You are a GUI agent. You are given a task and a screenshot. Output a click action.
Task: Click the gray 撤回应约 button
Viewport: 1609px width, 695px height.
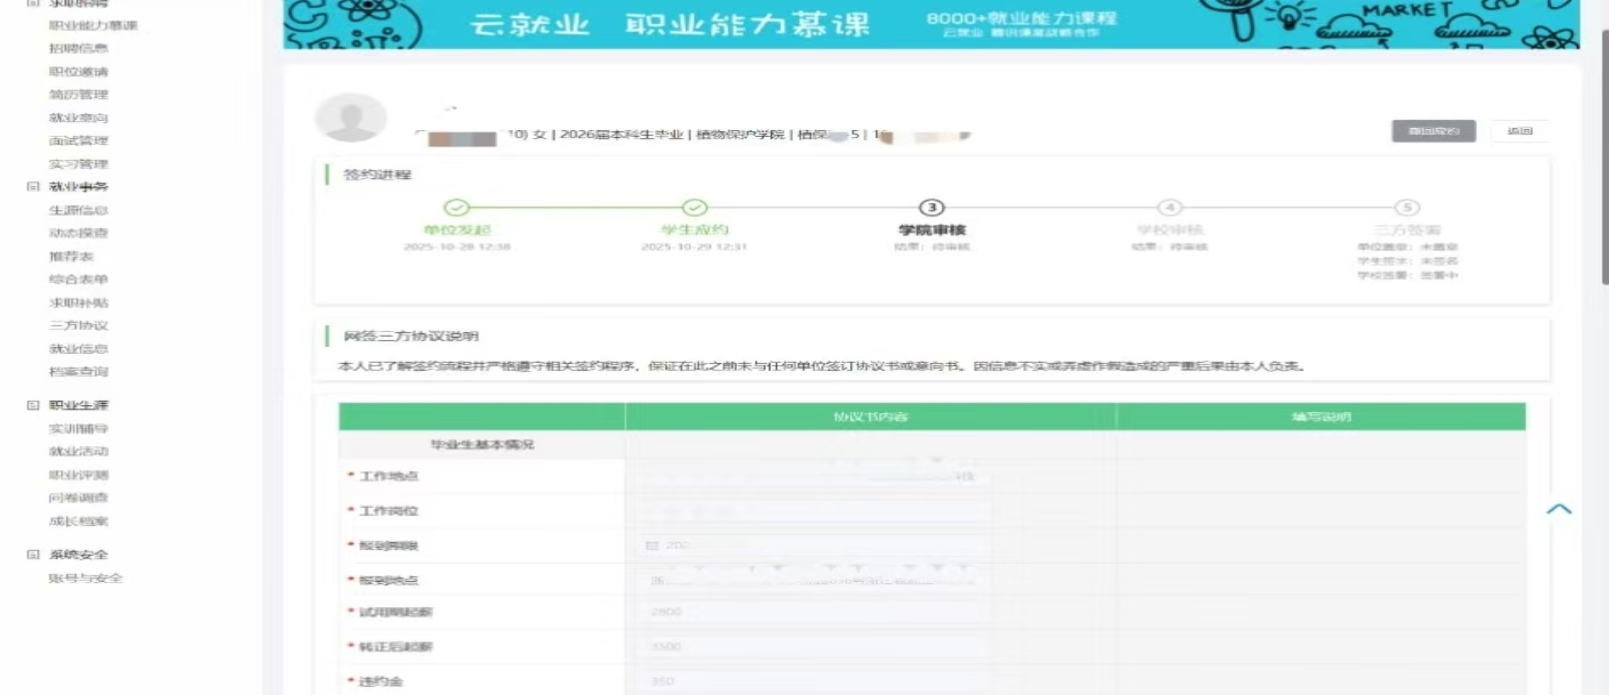[x=1433, y=131]
